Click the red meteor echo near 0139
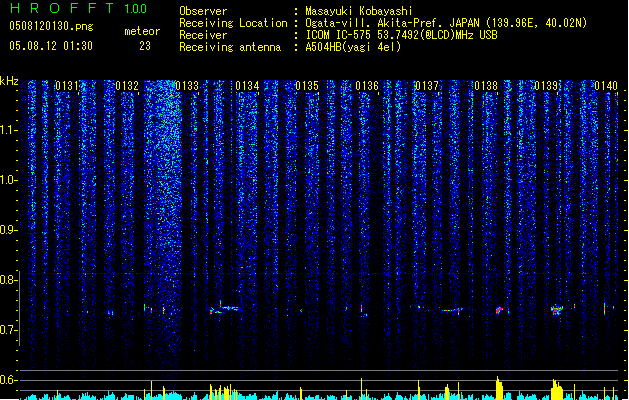629x400 pixels. click(x=557, y=310)
